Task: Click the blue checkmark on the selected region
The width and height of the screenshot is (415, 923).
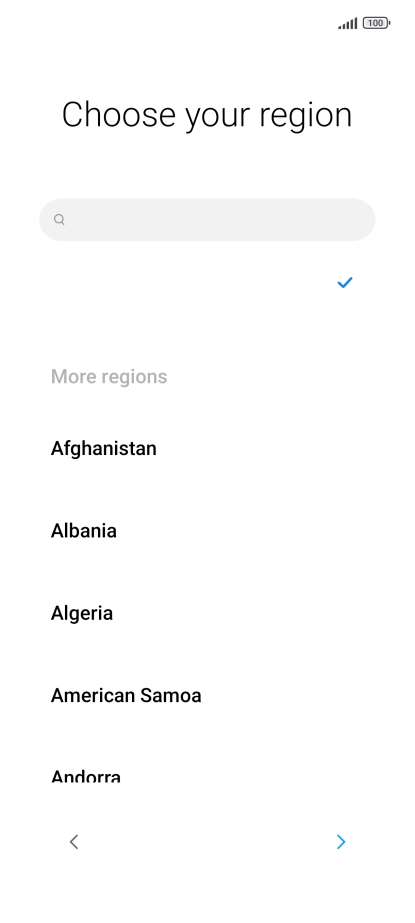Action: click(344, 283)
